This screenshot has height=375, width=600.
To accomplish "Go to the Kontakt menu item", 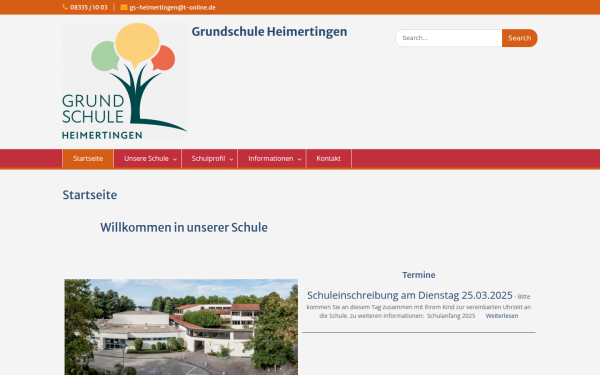I will coord(329,158).
